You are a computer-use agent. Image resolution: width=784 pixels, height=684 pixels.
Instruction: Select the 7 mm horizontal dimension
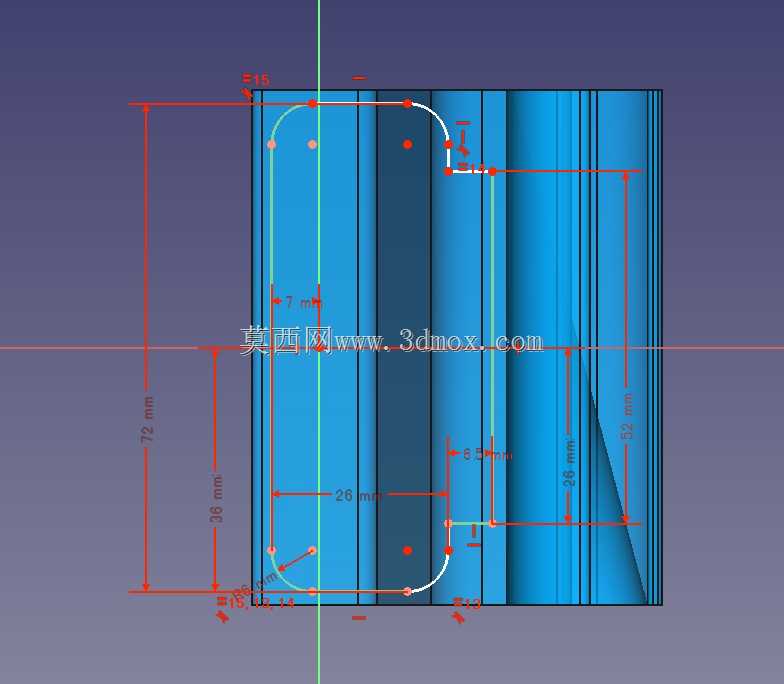click(x=302, y=302)
